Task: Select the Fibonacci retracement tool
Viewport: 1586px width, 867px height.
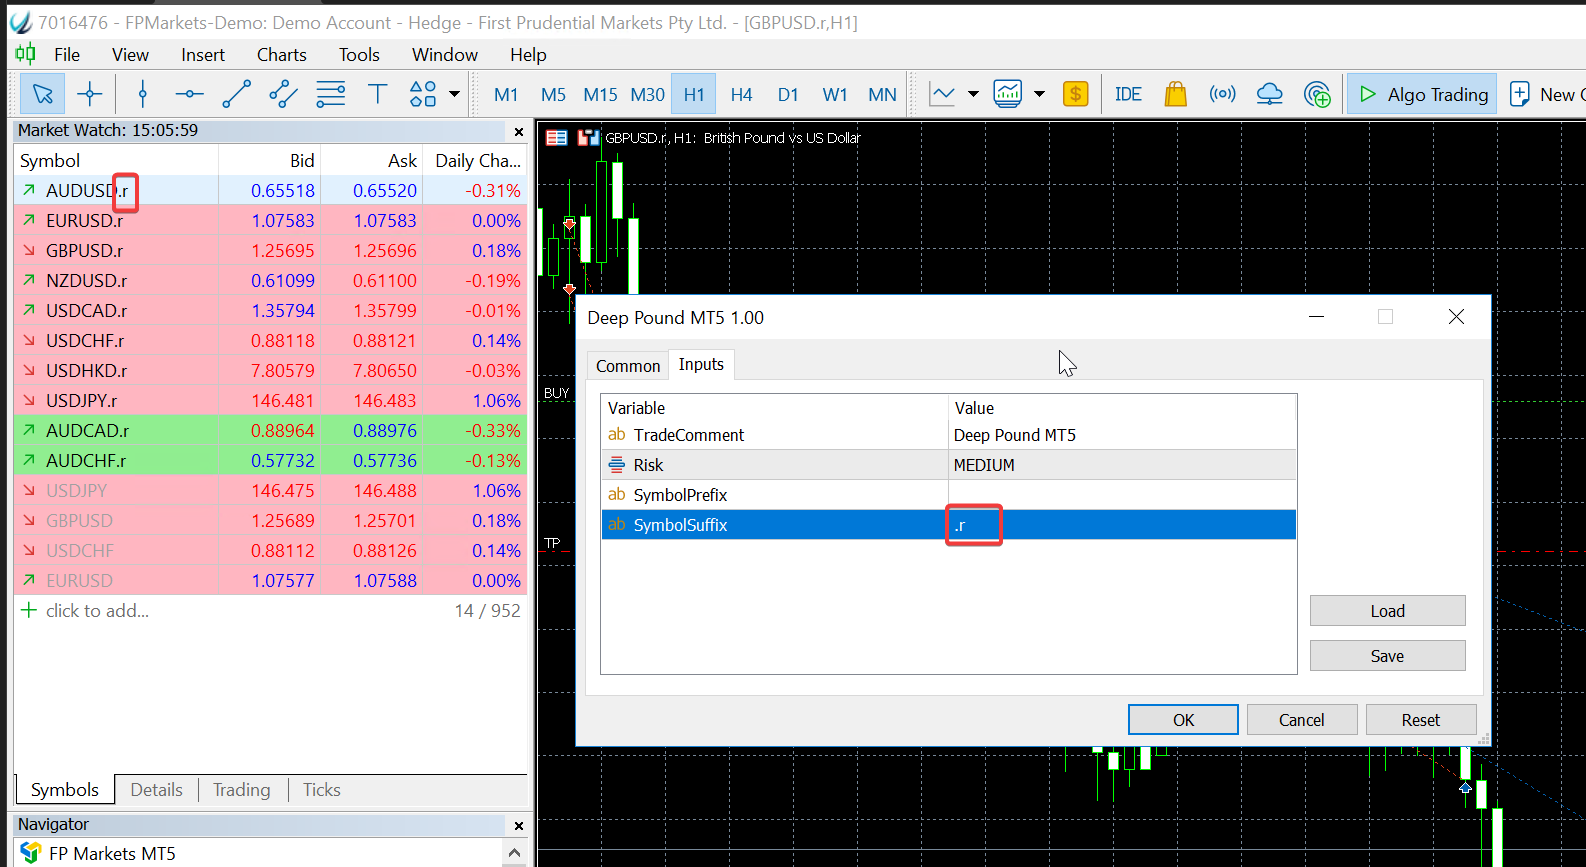Action: [330, 94]
